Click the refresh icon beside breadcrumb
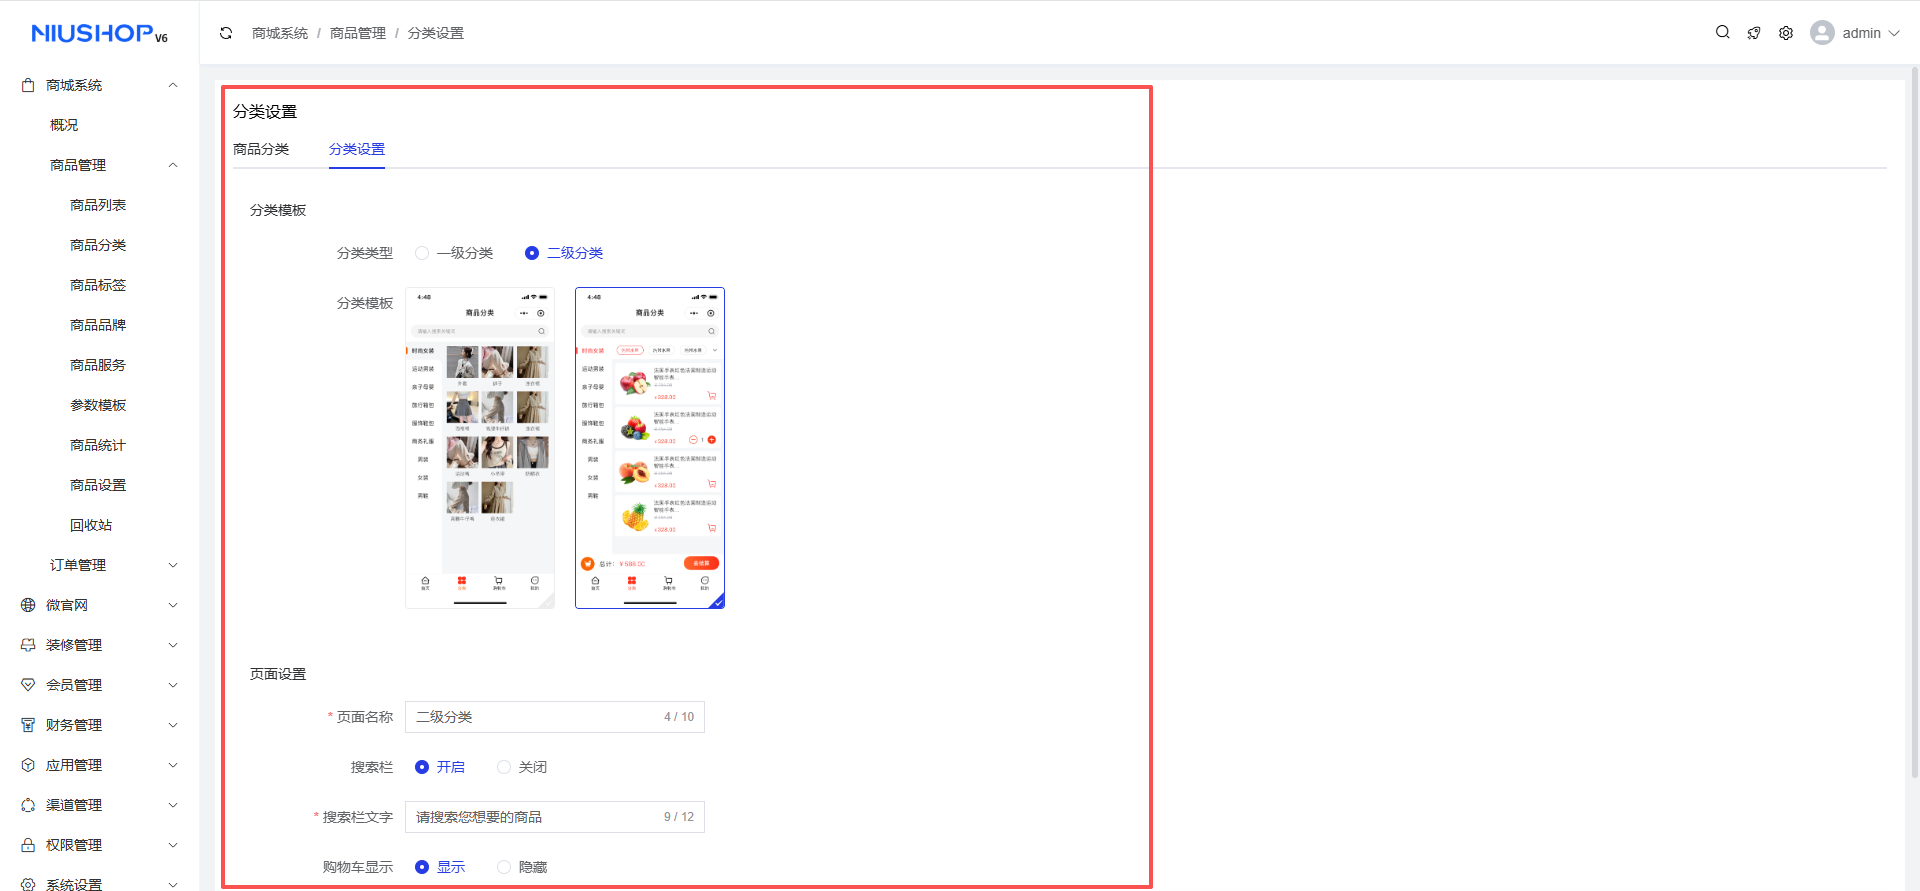Viewport: 1920px width, 891px height. click(226, 33)
